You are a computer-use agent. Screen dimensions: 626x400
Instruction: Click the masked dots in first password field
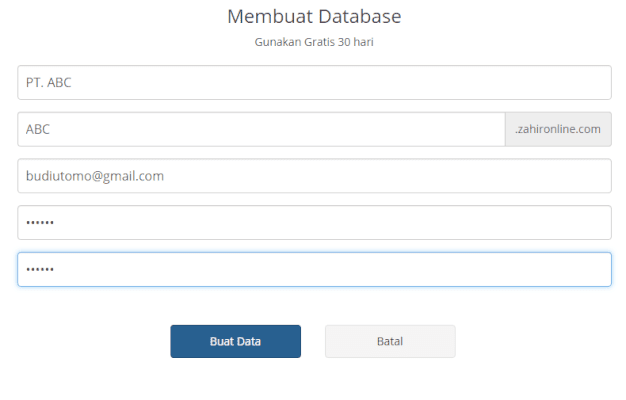pos(40,222)
